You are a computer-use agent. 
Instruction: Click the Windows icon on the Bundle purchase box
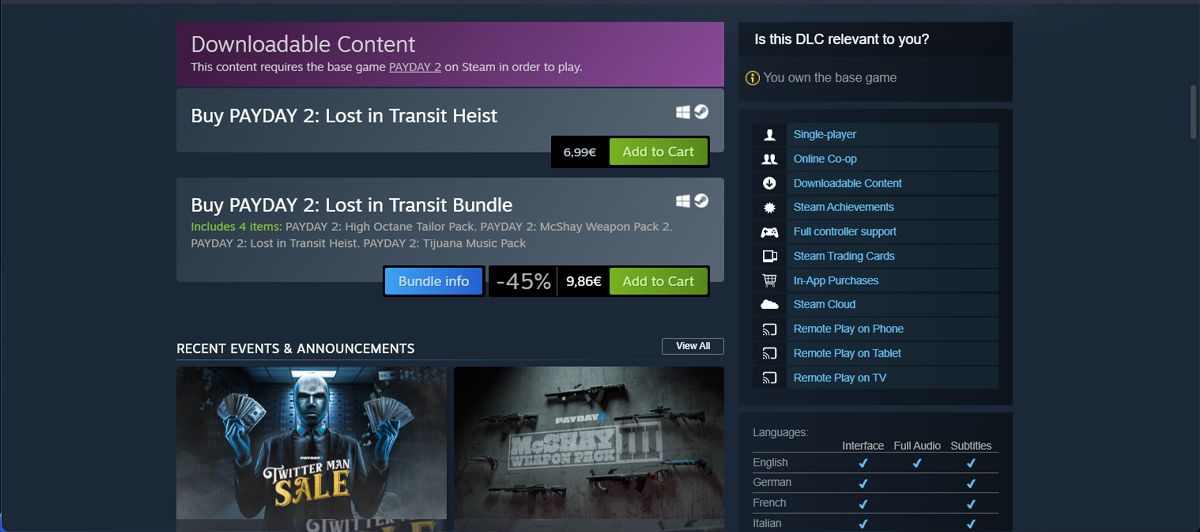coord(683,201)
